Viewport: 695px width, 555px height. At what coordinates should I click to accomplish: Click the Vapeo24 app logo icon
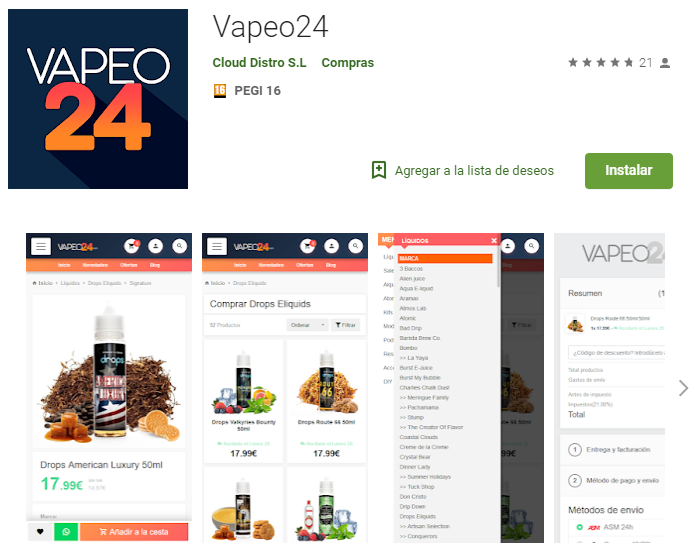tap(98, 99)
